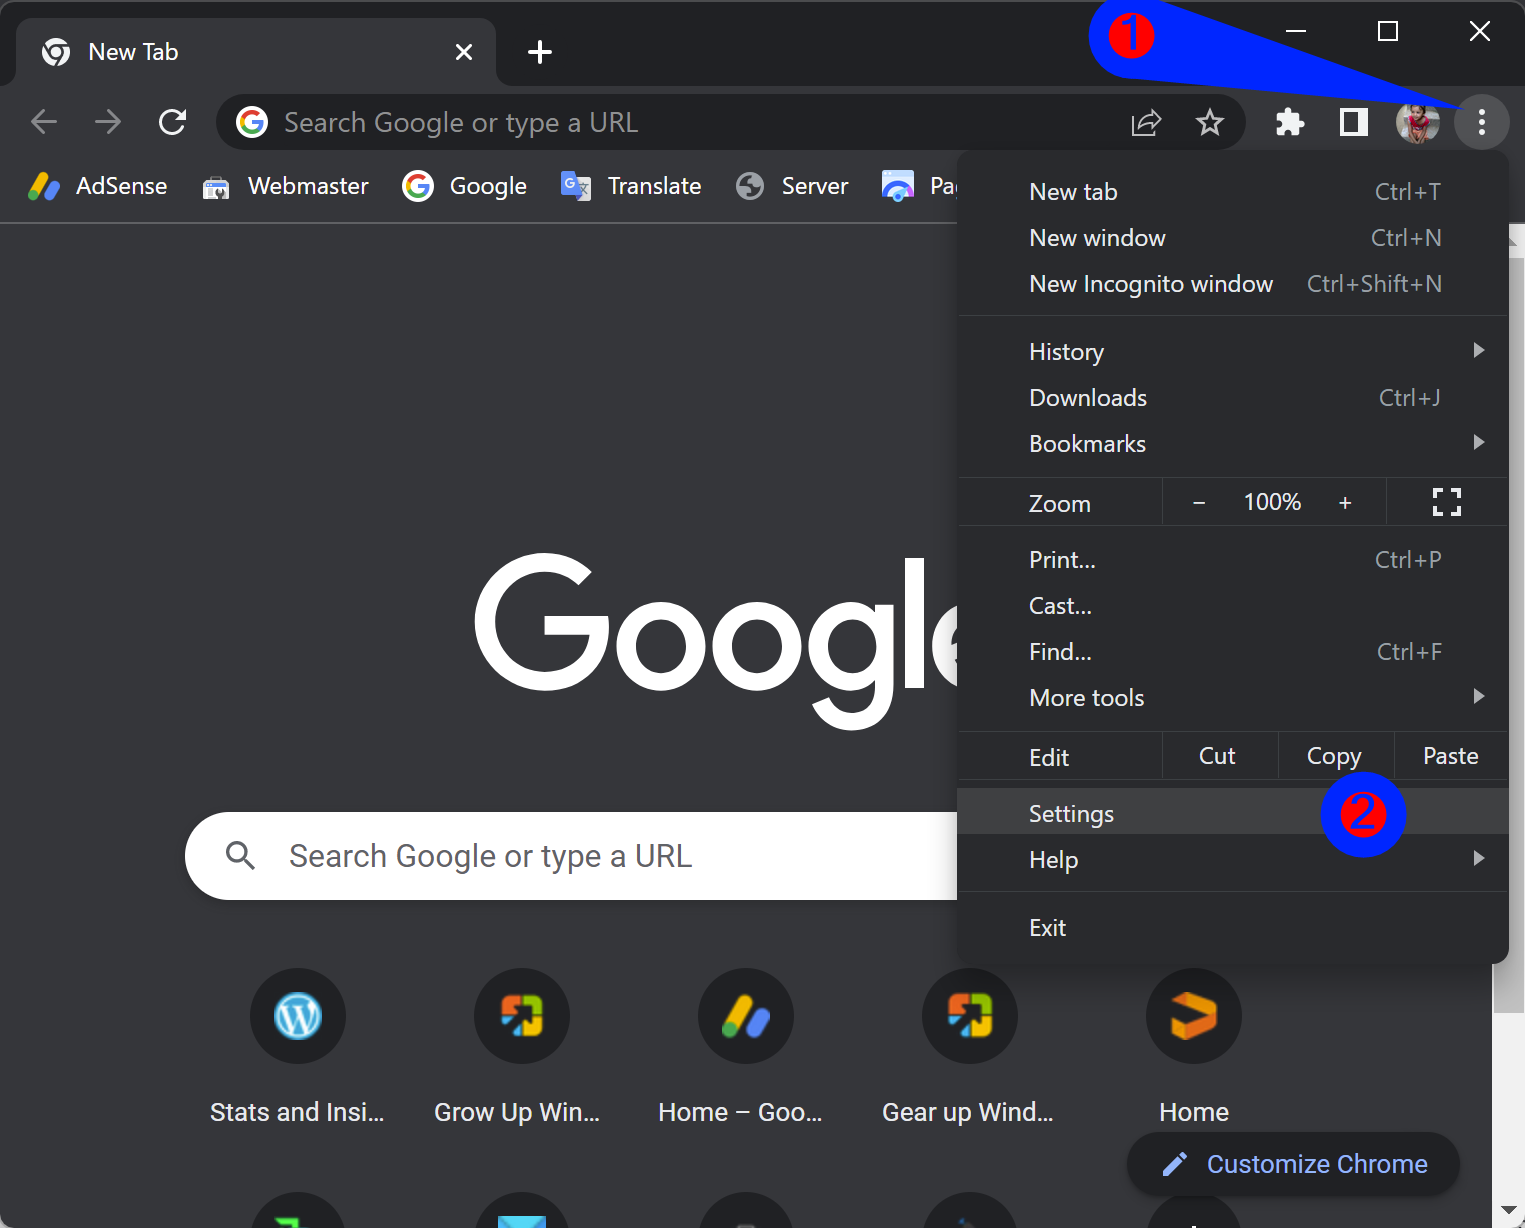Viewport: 1525px width, 1228px height.
Task: Choose Cast... from the menu
Action: coord(1232,606)
